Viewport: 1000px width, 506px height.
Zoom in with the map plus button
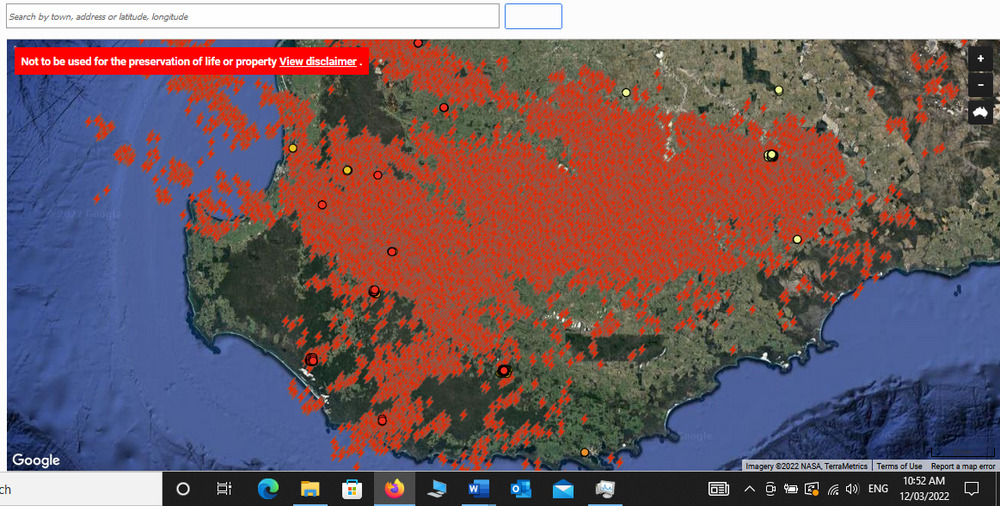(980, 59)
